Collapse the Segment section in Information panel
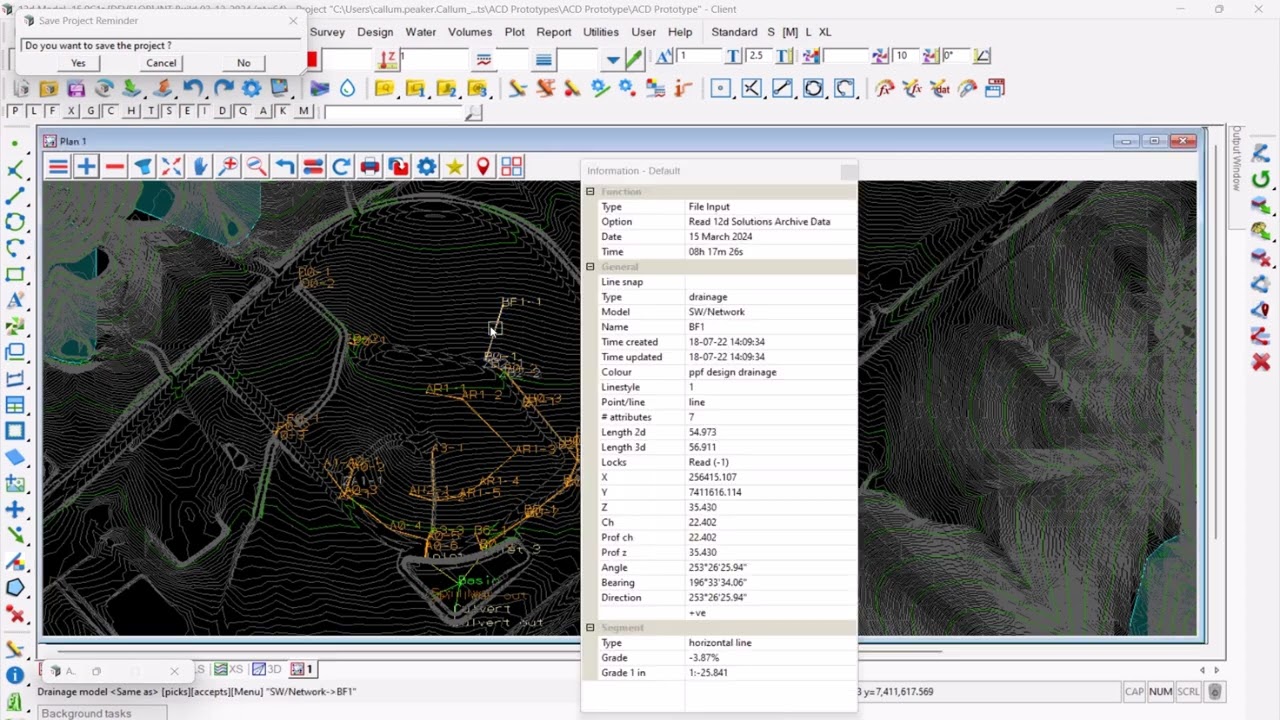The height and width of the screenshot is (720, 1280). click(590, 628)
